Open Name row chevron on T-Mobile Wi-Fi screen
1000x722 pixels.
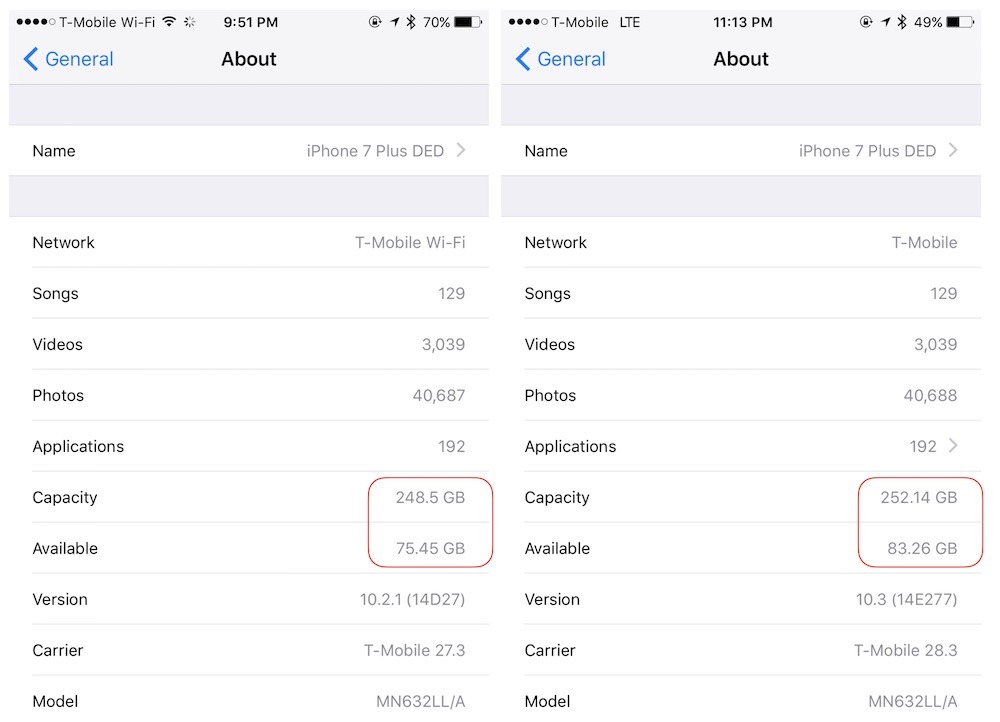coord(461,150)
